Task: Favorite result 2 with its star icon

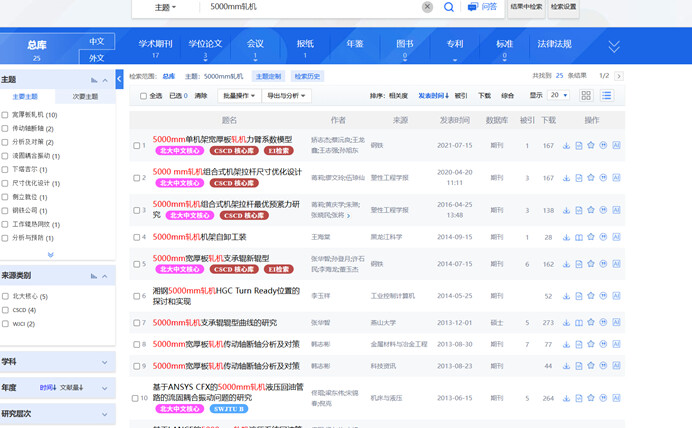Action: [591, 177]
